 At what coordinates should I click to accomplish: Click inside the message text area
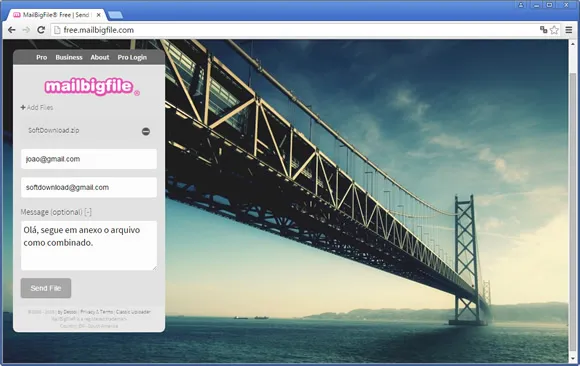tap(89, 245)
